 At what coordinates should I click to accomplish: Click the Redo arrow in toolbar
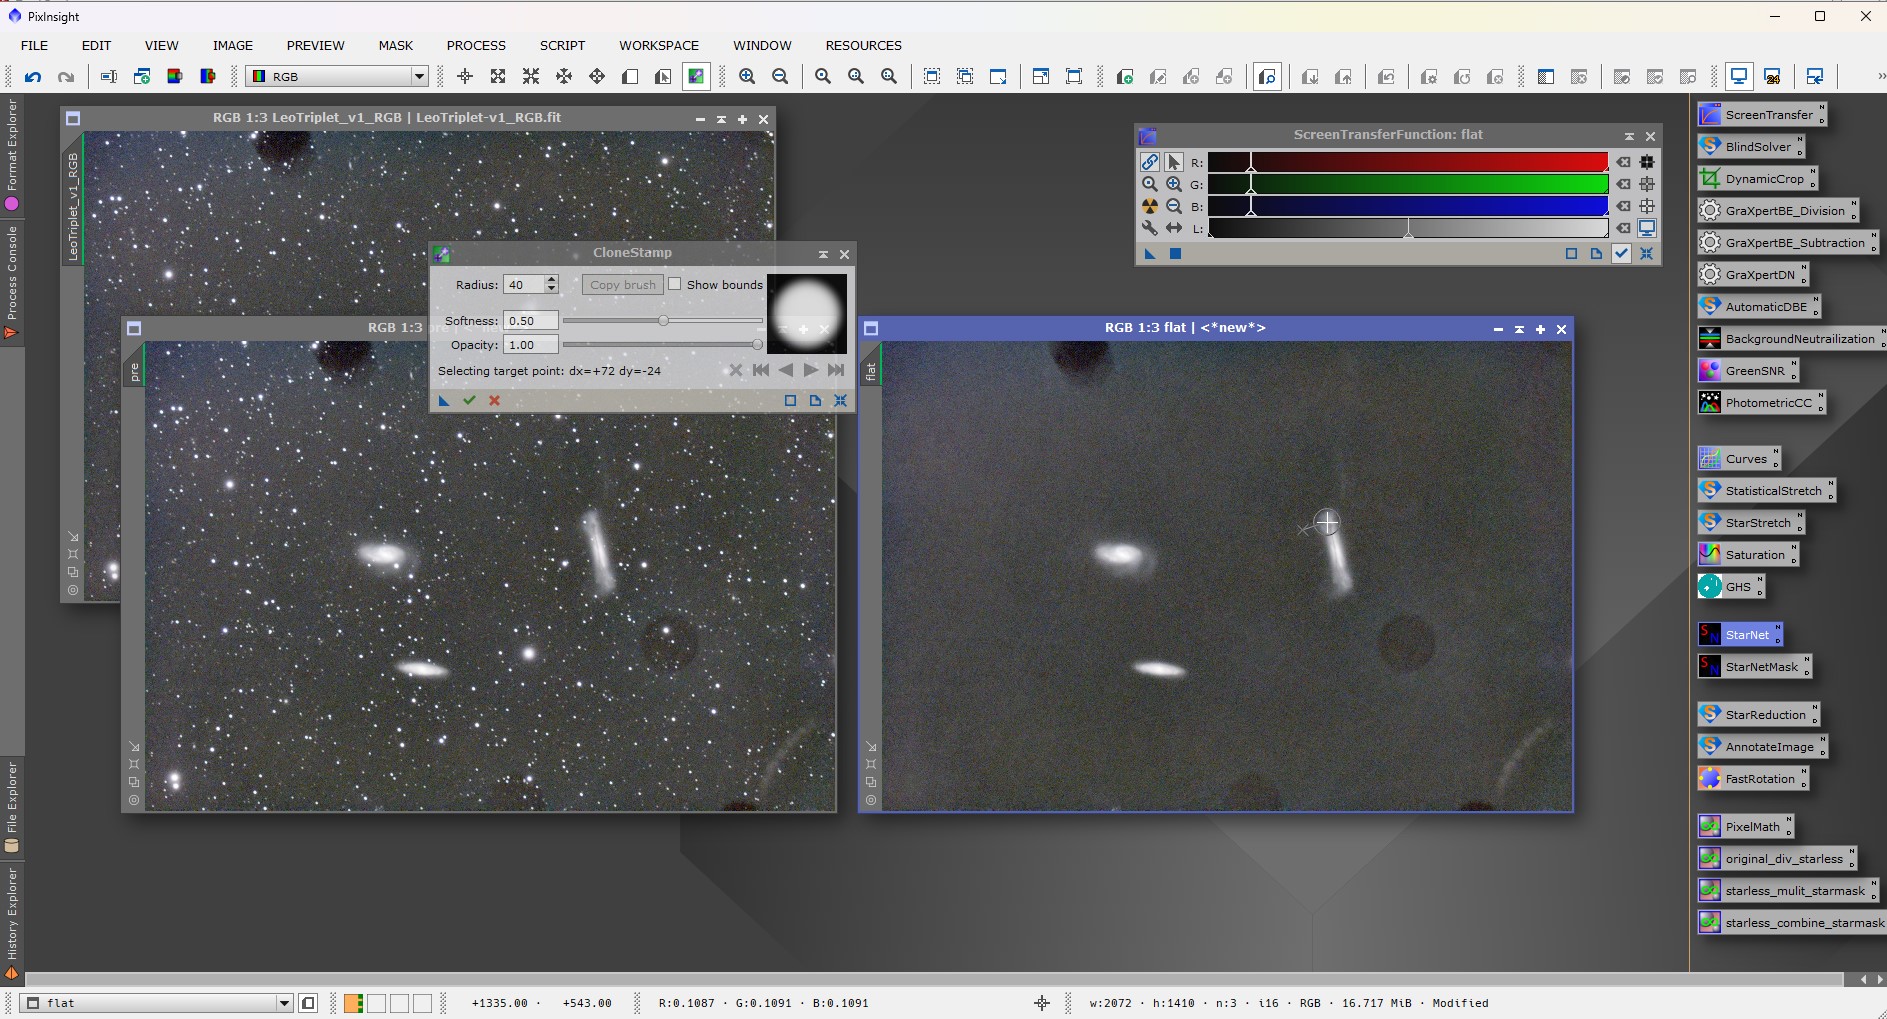click(66, 77)
